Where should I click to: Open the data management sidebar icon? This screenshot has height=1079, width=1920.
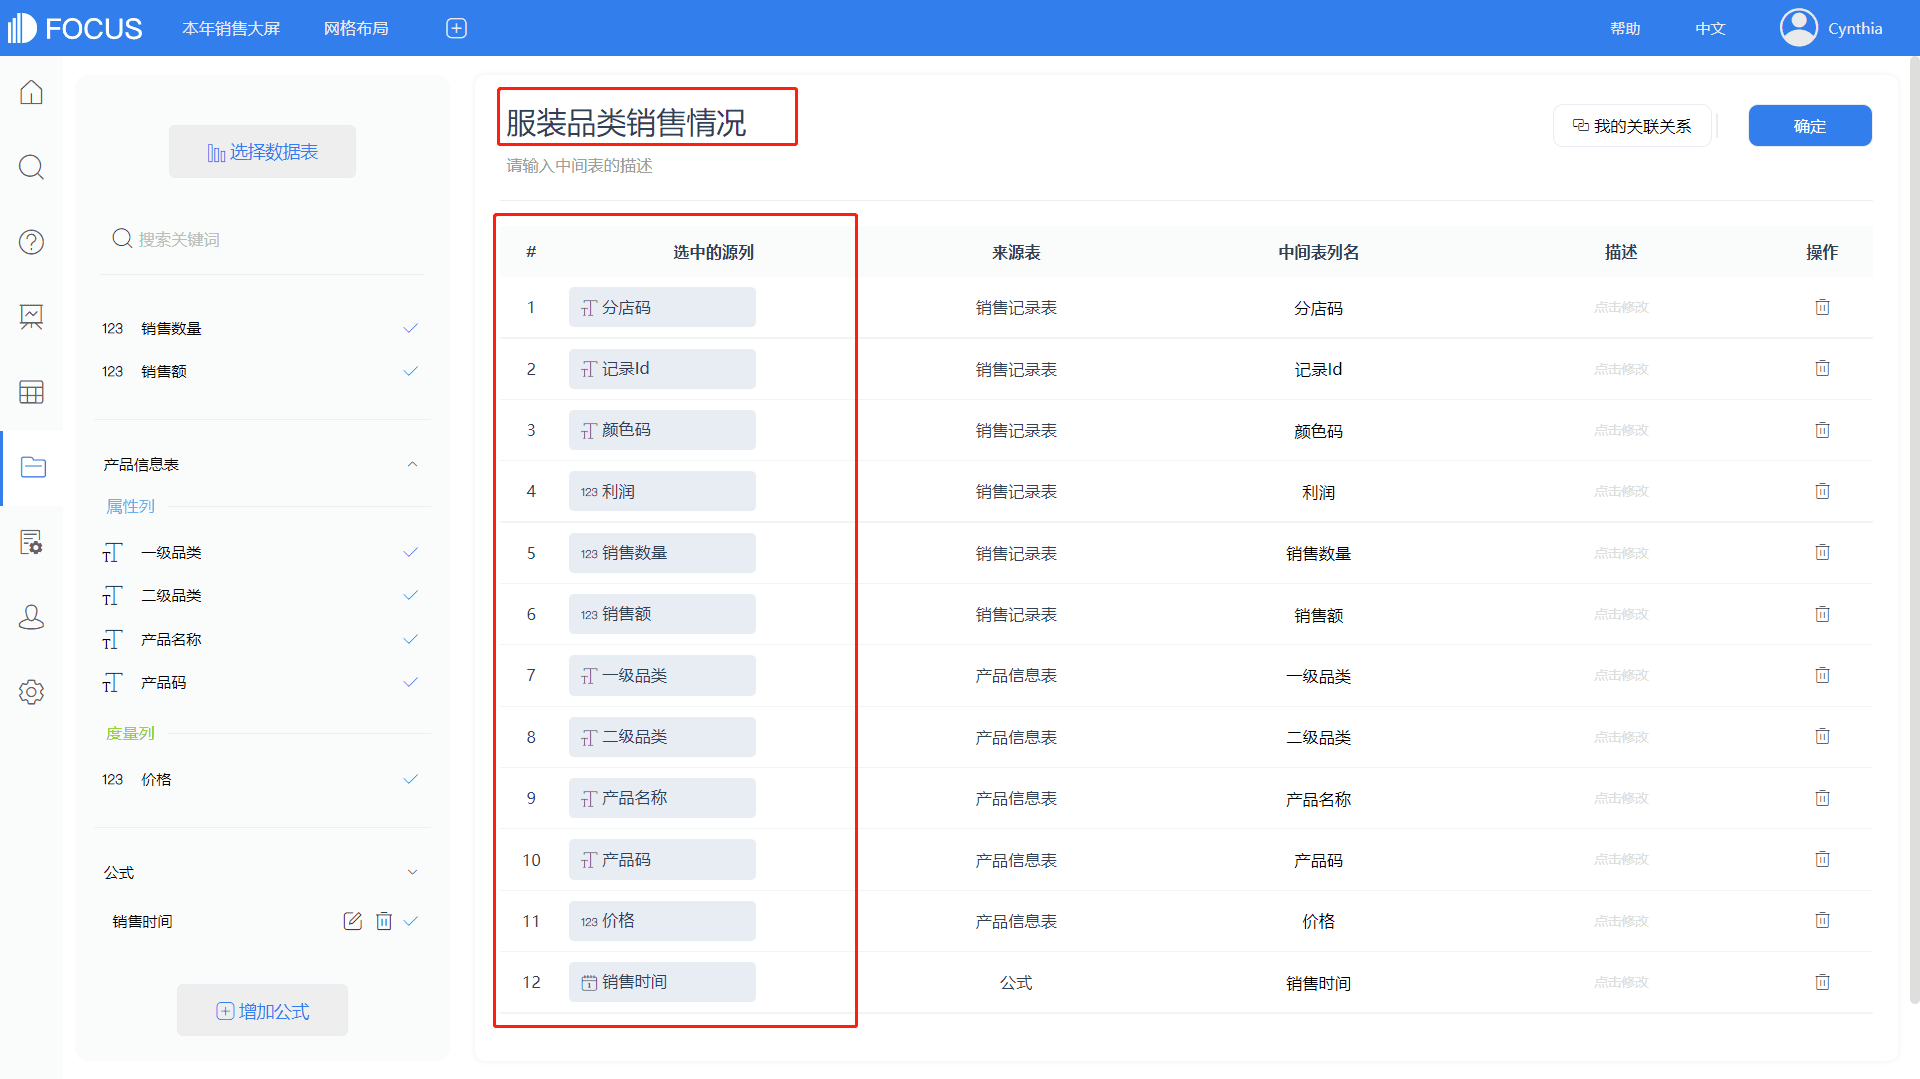click(x=32, y=542)
